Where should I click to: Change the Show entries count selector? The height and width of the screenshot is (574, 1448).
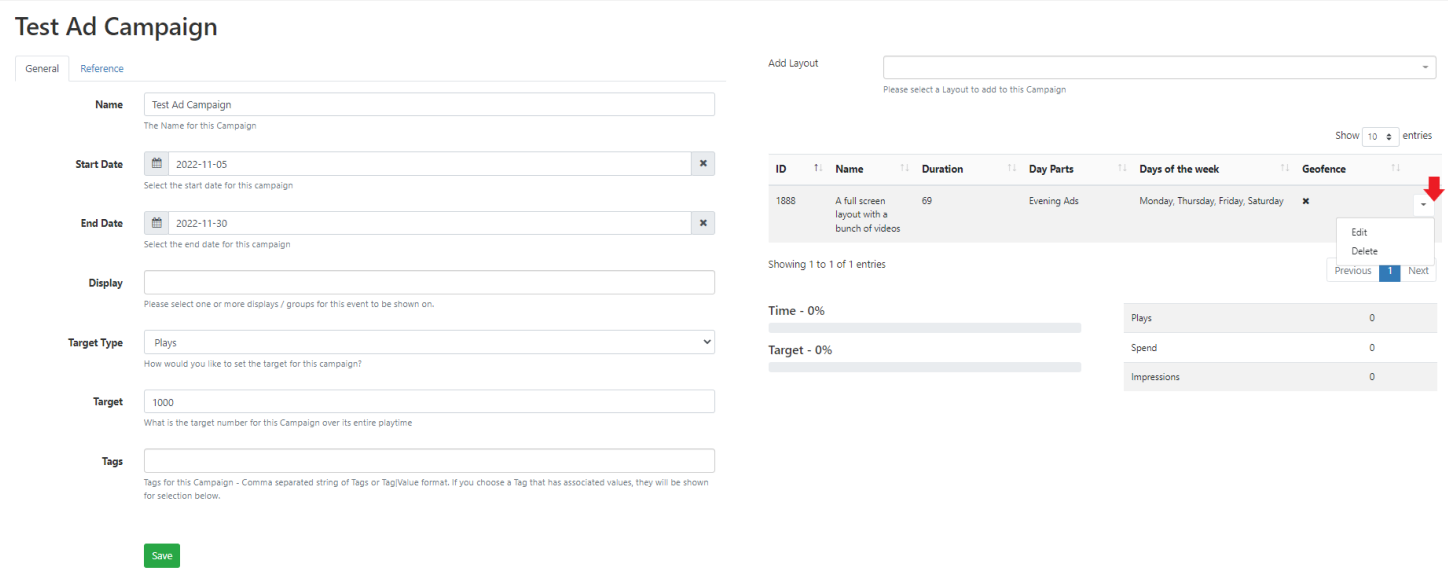[x=1379, y=136]
